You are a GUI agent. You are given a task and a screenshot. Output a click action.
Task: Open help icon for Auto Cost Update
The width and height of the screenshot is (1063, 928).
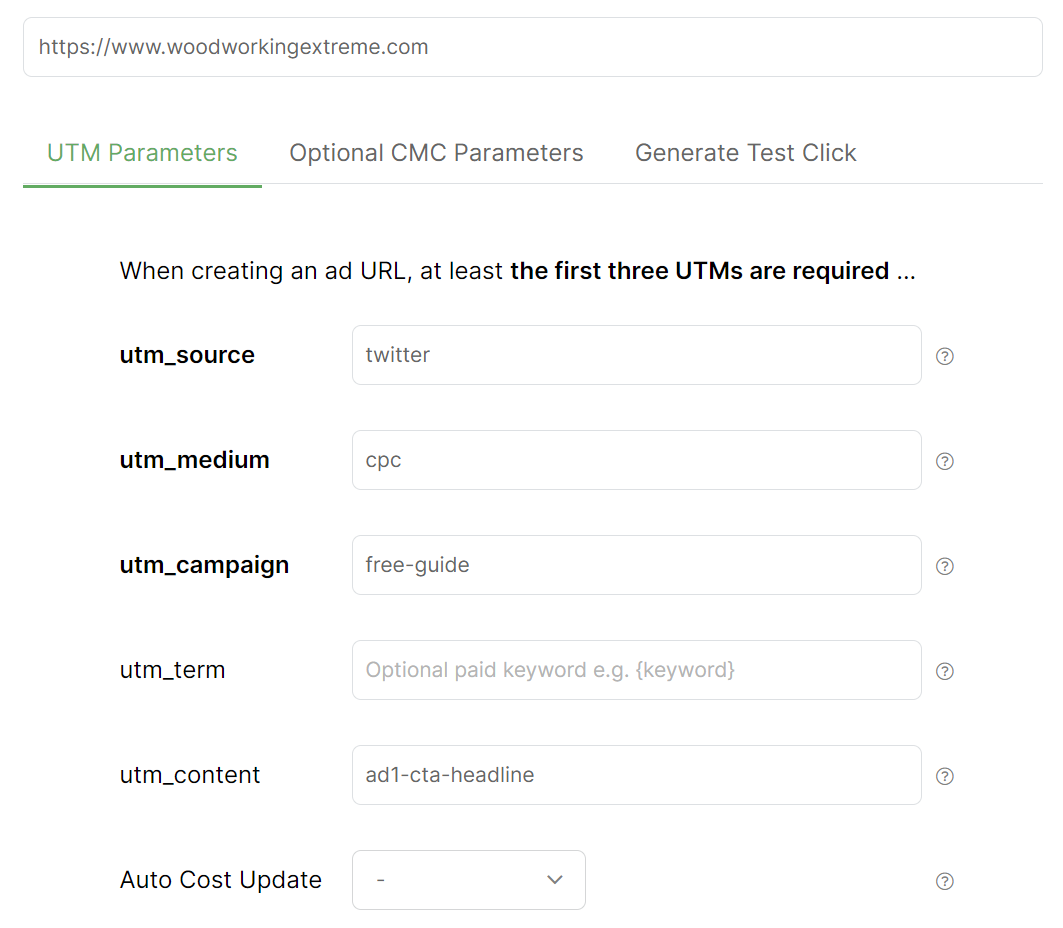[944, 881]
